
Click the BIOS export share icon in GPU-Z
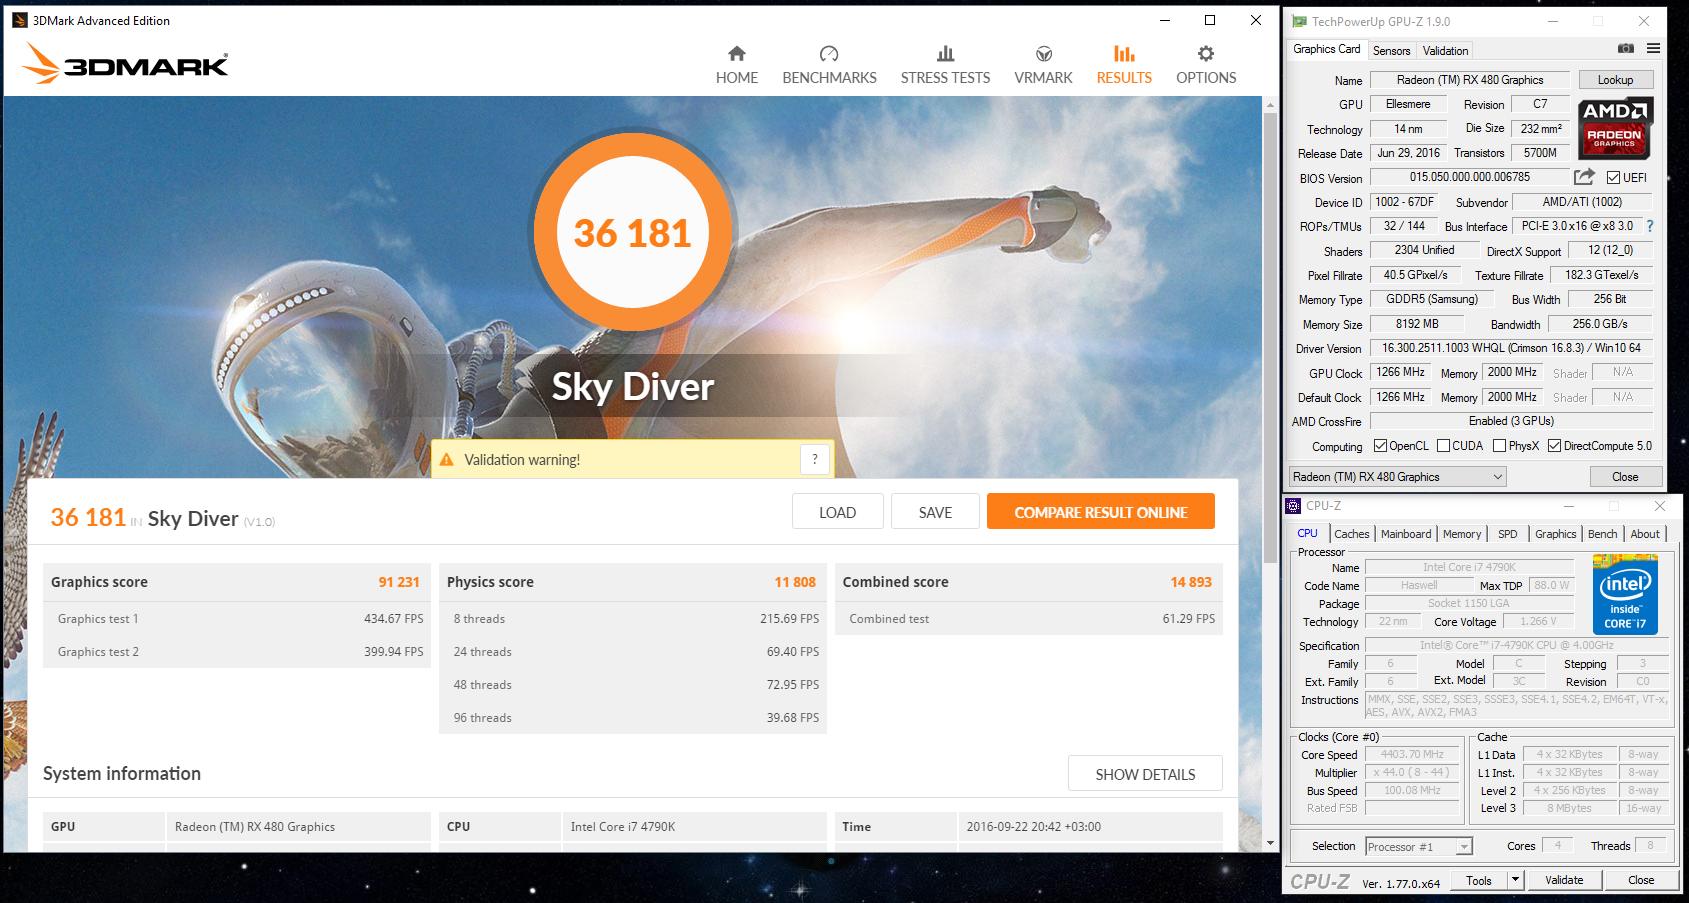coord(1584,177)
